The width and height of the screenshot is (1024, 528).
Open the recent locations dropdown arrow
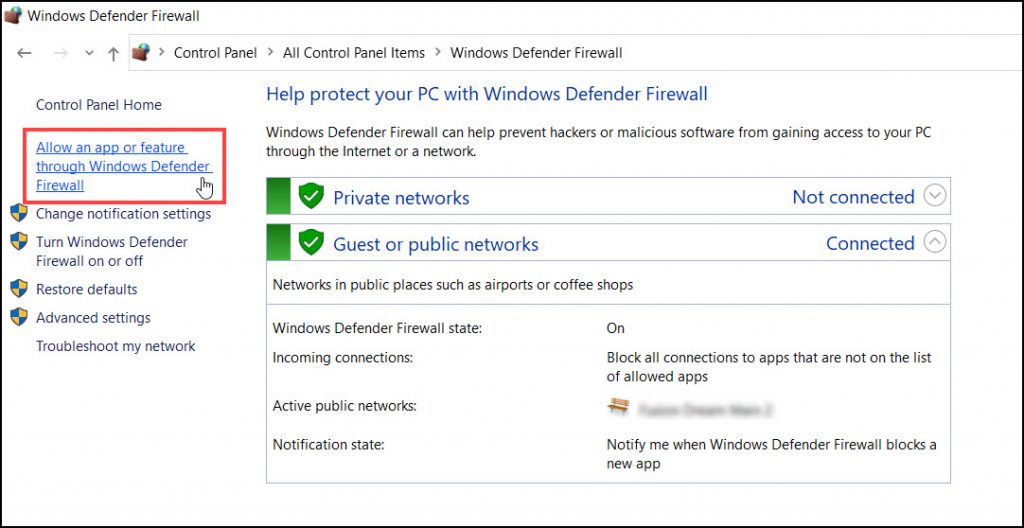tap(89, 54)
